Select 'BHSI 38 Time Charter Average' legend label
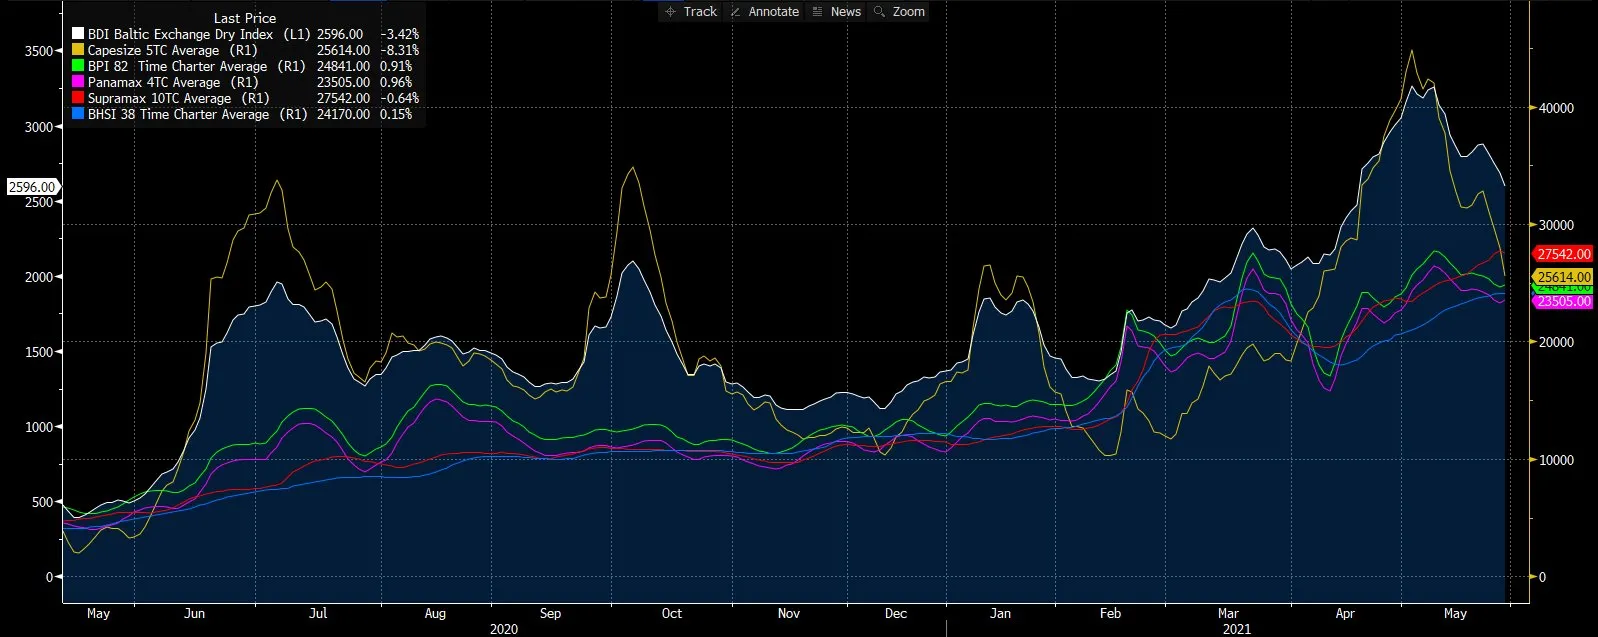The width and height of the screenshot is (1598, 637). tap(178, 114)
